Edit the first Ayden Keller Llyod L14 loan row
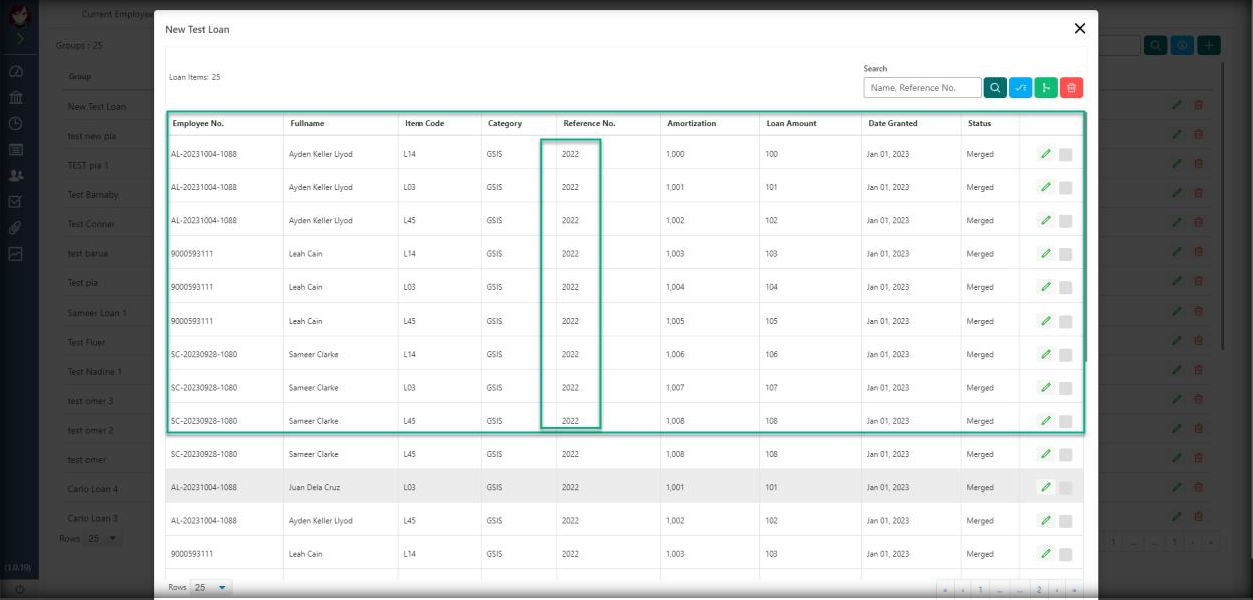 point(1045,154)
